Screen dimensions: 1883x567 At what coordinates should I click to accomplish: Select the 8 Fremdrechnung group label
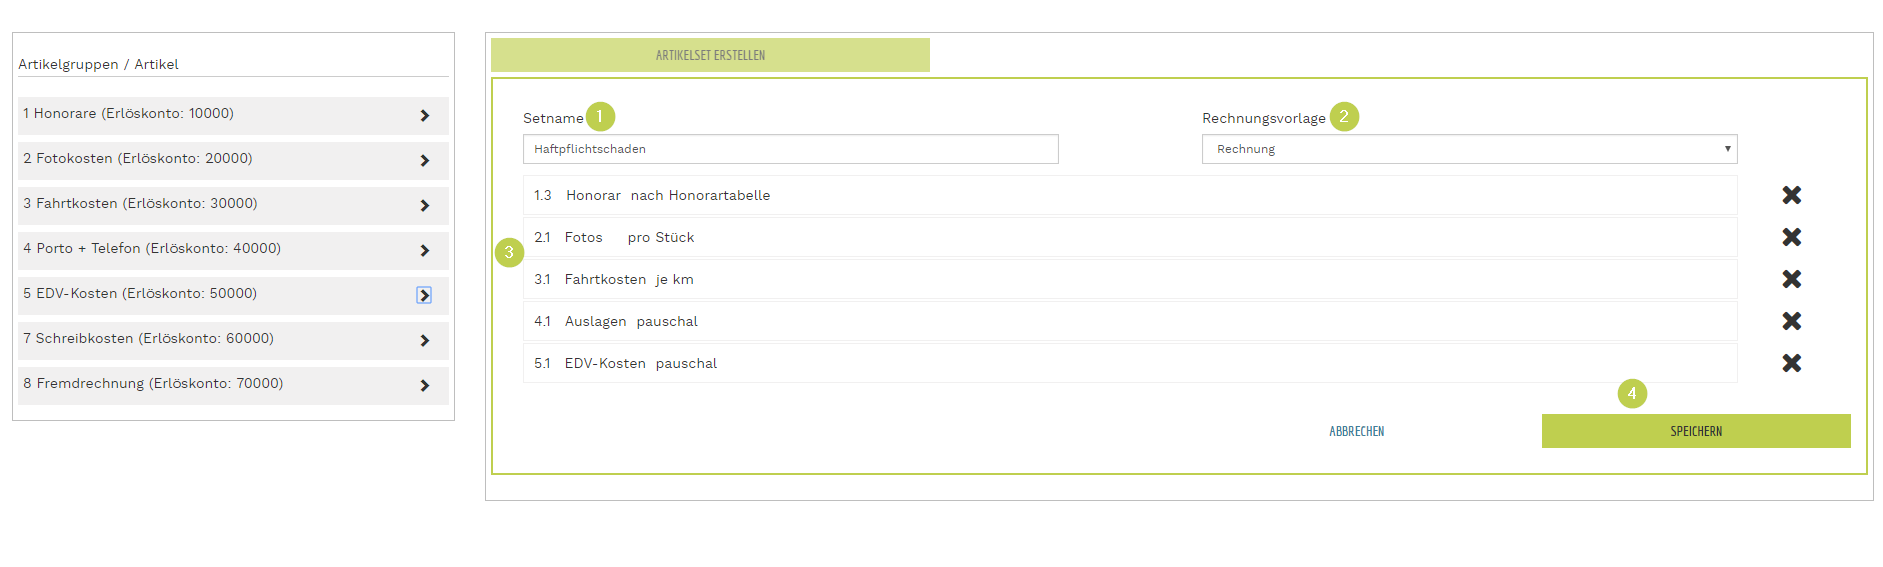pos(154,384)
